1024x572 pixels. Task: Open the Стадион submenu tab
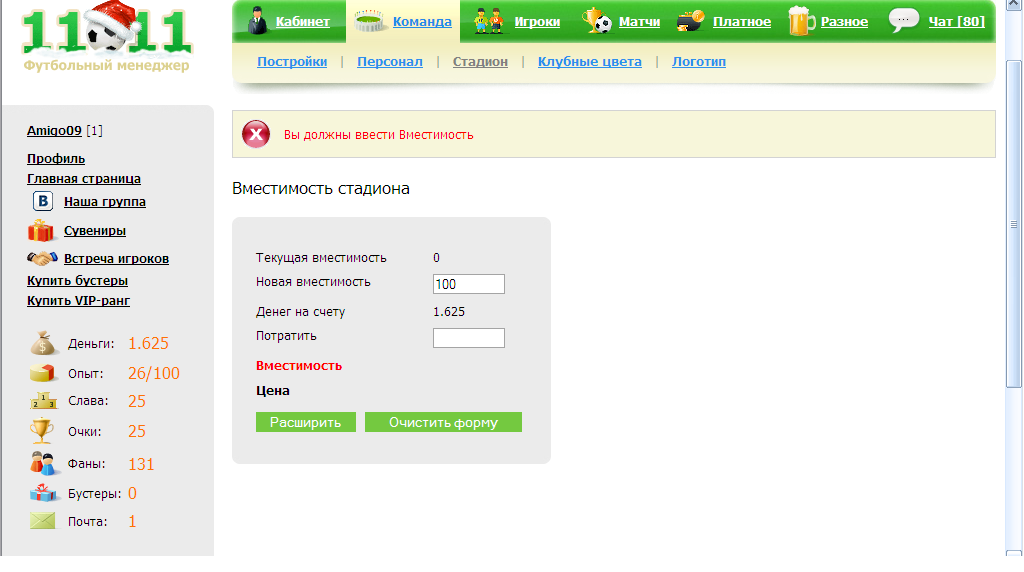click(480, 61)
